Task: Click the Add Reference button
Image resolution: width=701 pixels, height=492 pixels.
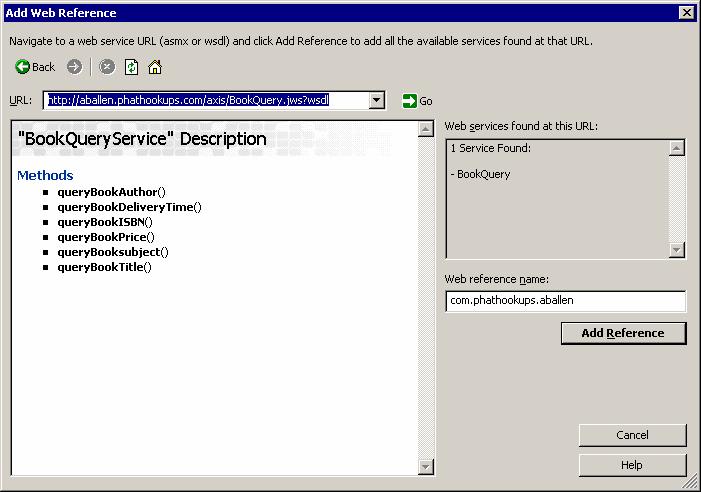Action: (x=623, y=333)
